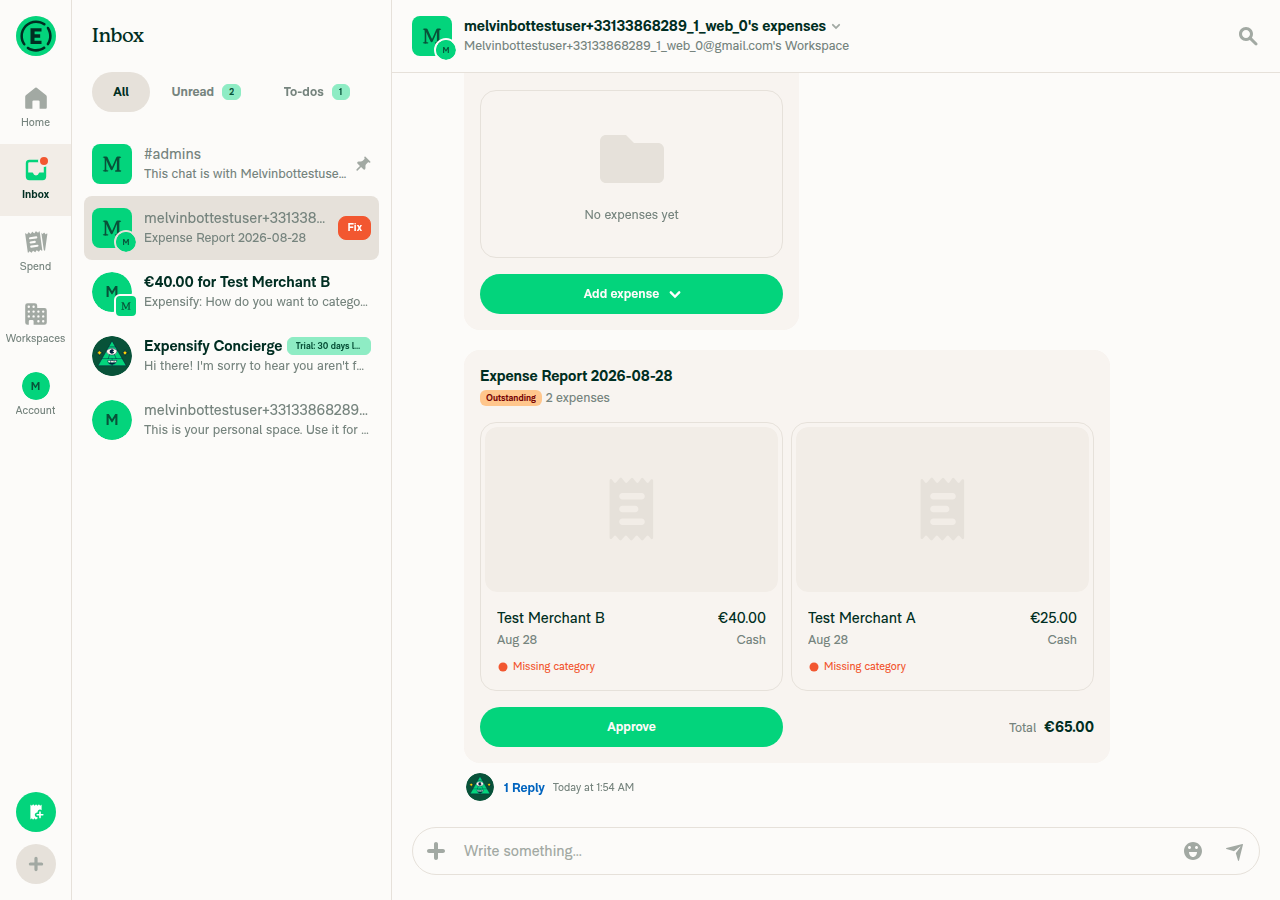Viewport: 1280px width, 900px height.
Task: Click the workspace subtitle in header
Action: click(x=656, y=46)
